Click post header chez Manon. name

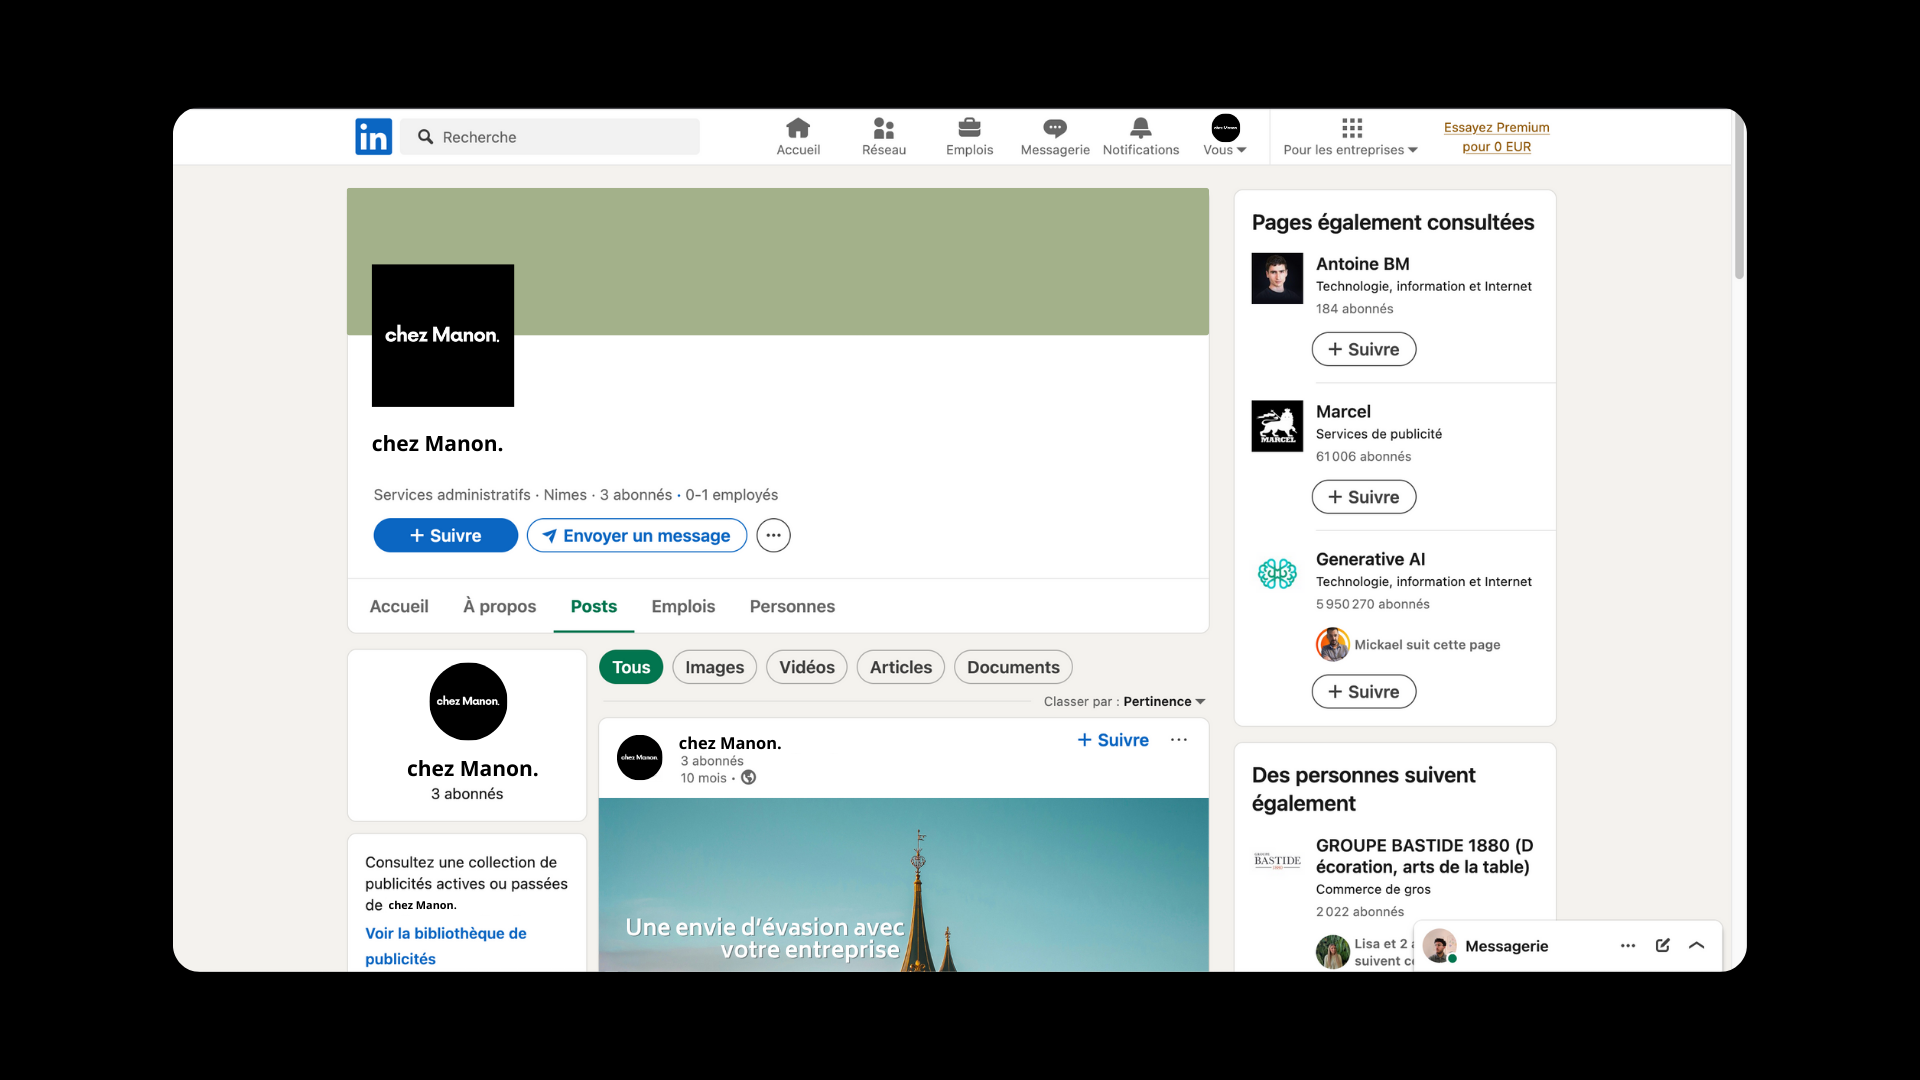pyautogui.click(x=730, y=743)
